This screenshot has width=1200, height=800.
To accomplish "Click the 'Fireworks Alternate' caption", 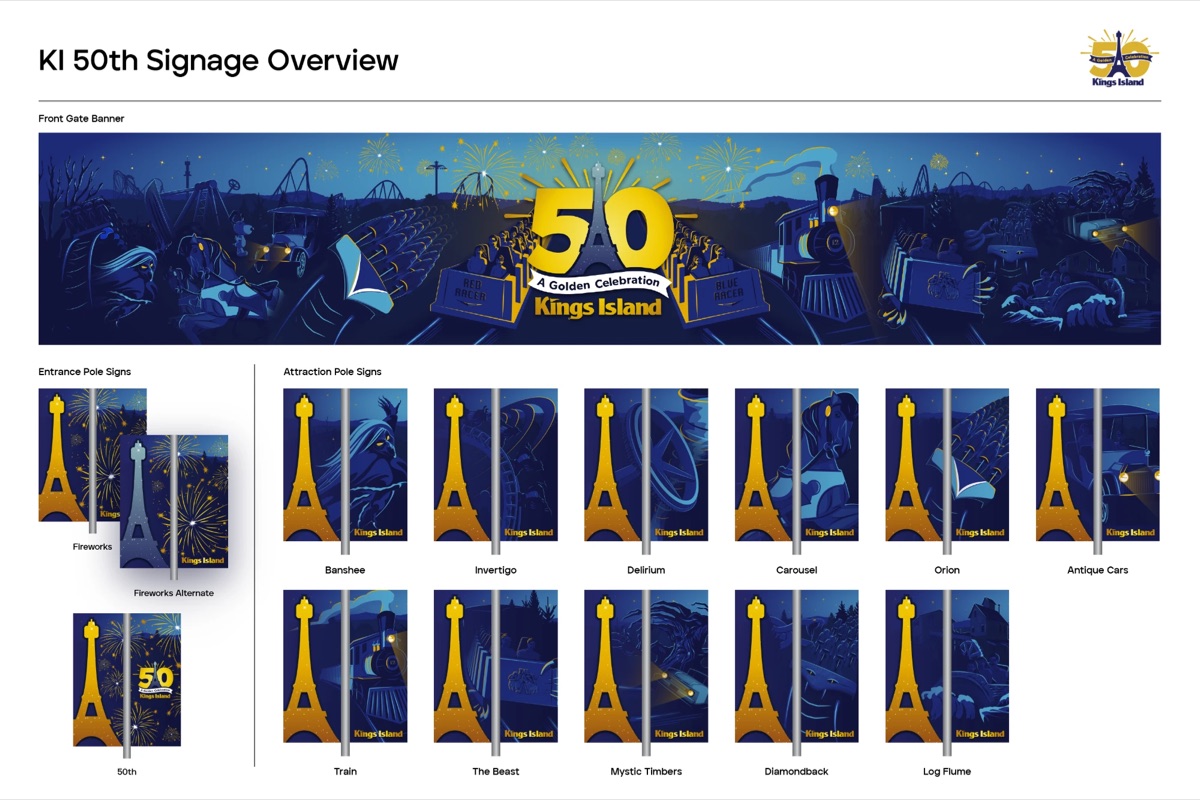I will tap(174, 593).
